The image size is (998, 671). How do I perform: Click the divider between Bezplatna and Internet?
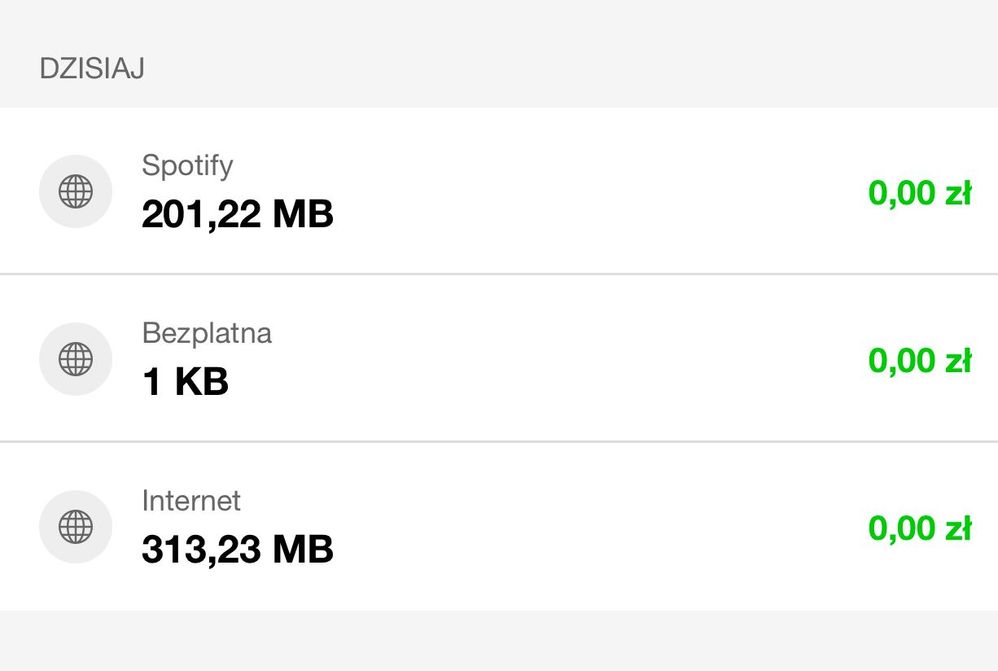[499, 441]
